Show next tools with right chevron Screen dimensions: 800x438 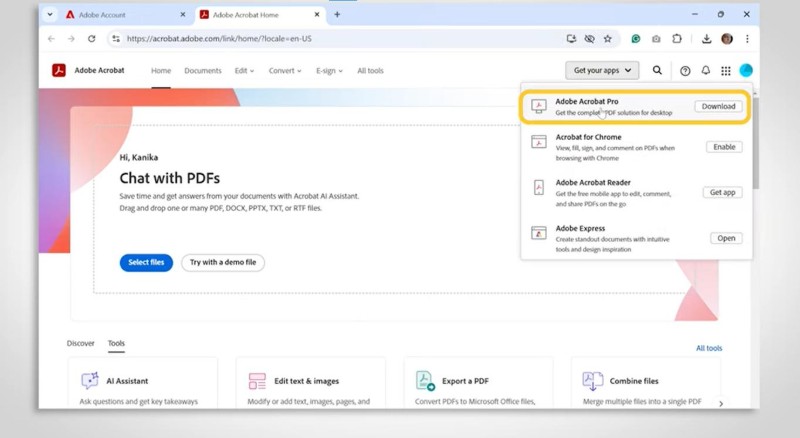(x=721, y=403)
